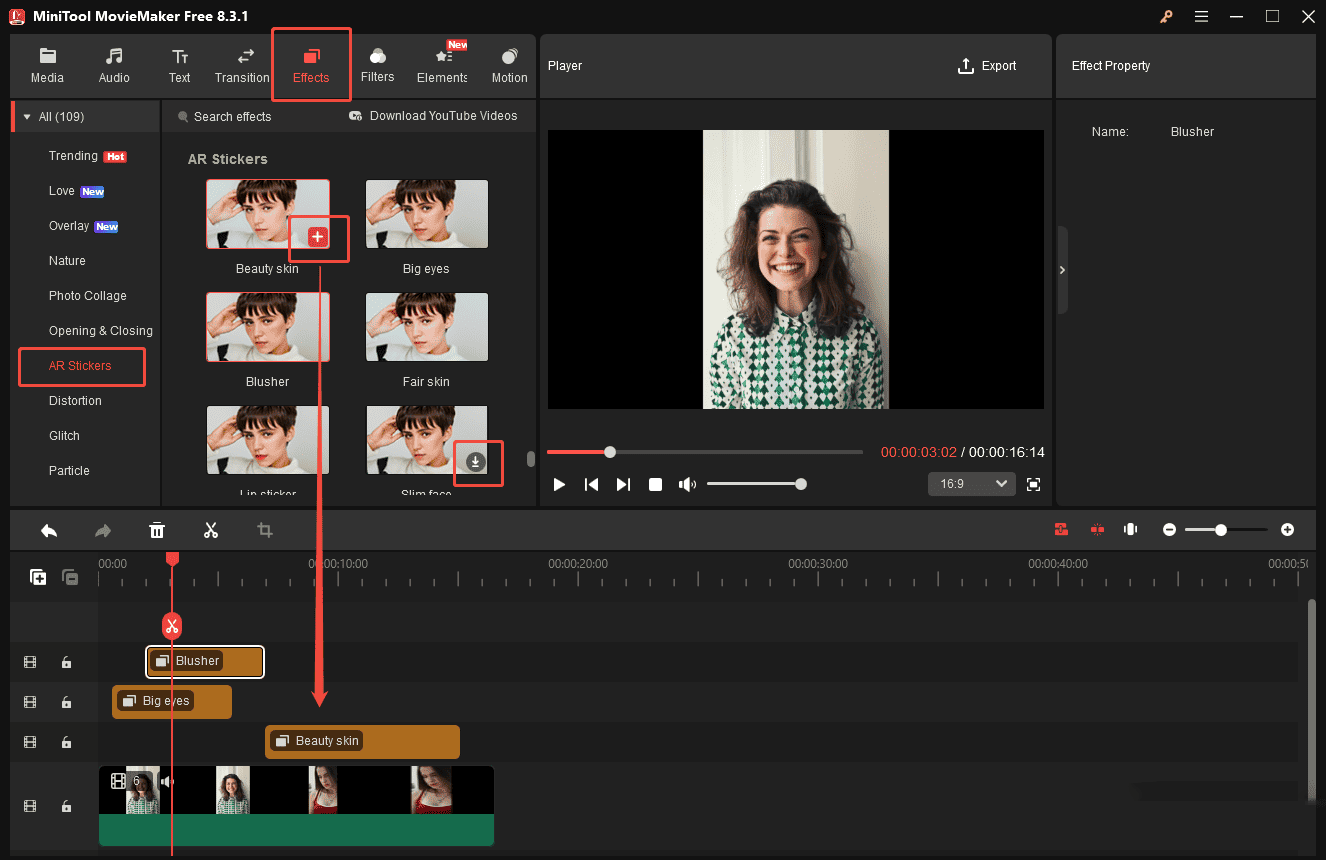This screenshot has width=1326, height=860.
Task: Expand the hidden panel beside the player
Action: click(1062, 270)
